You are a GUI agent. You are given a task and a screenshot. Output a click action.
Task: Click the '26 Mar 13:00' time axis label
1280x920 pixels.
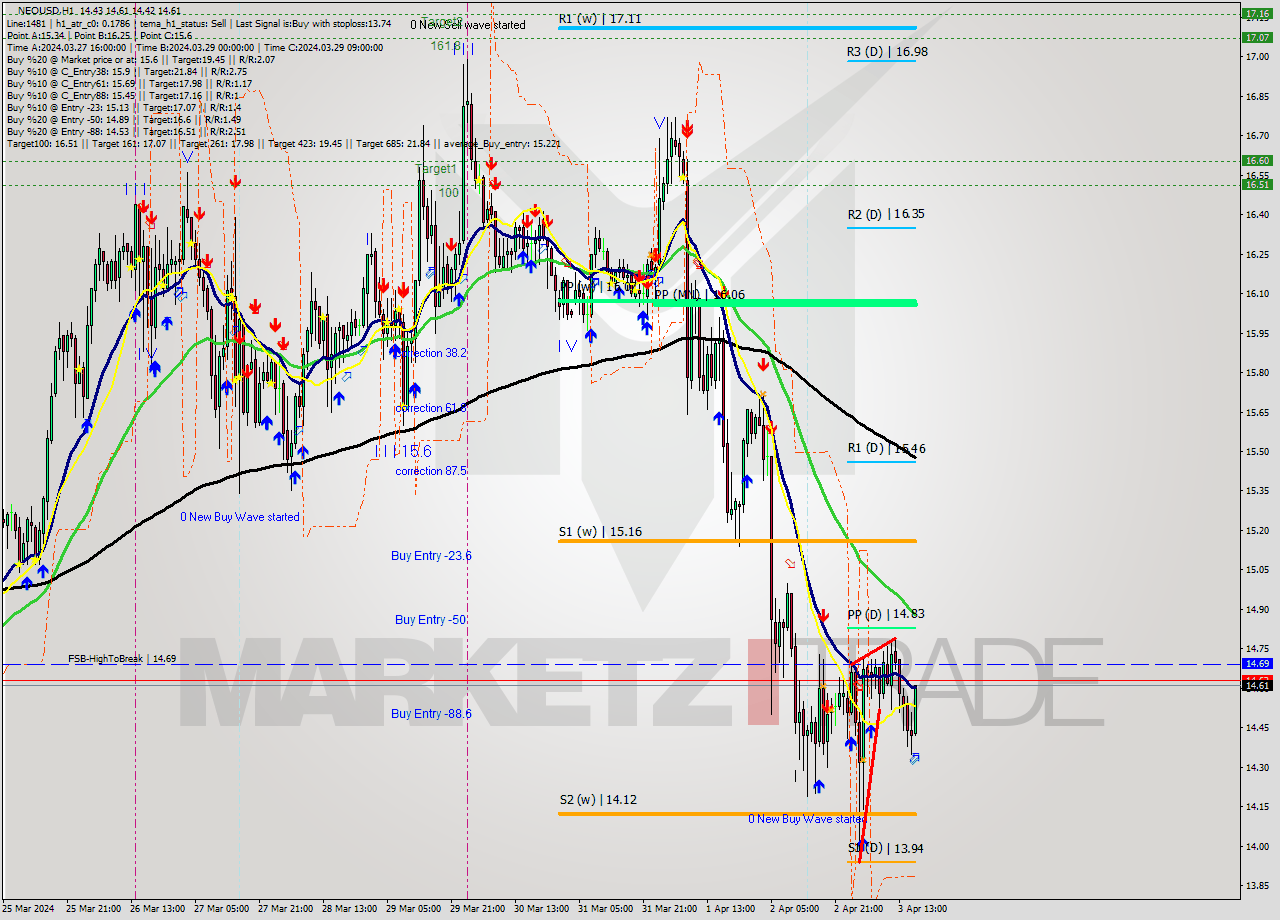(x=159, y=909)
